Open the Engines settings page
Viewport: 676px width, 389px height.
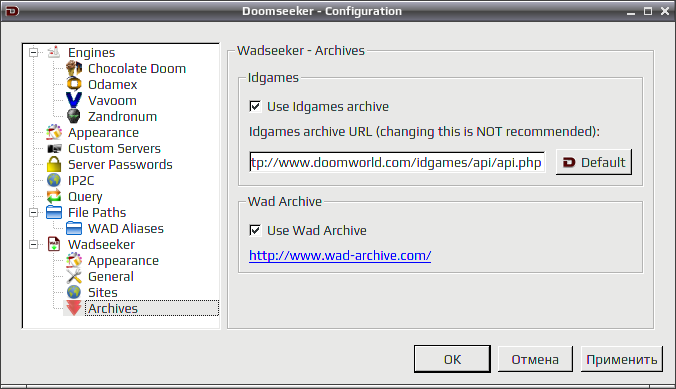91,52
